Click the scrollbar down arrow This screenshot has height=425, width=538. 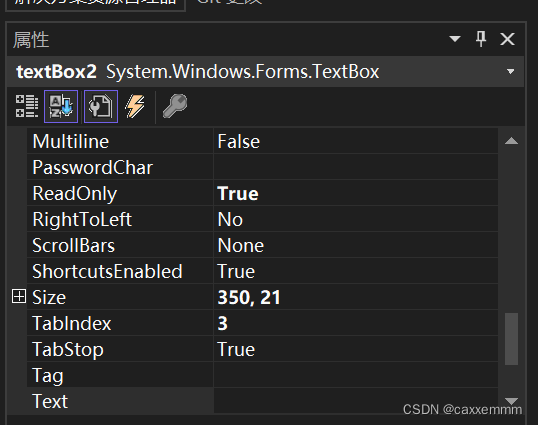click(511, 401)
